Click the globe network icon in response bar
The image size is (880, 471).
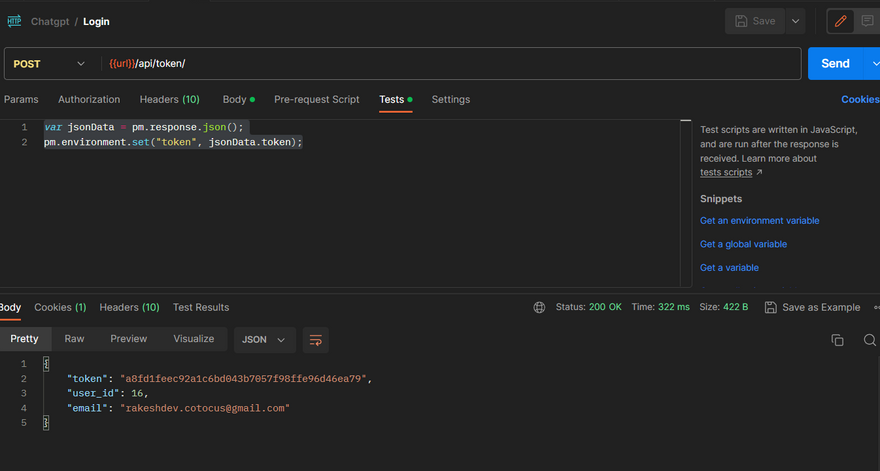click(x=540, y=307)
